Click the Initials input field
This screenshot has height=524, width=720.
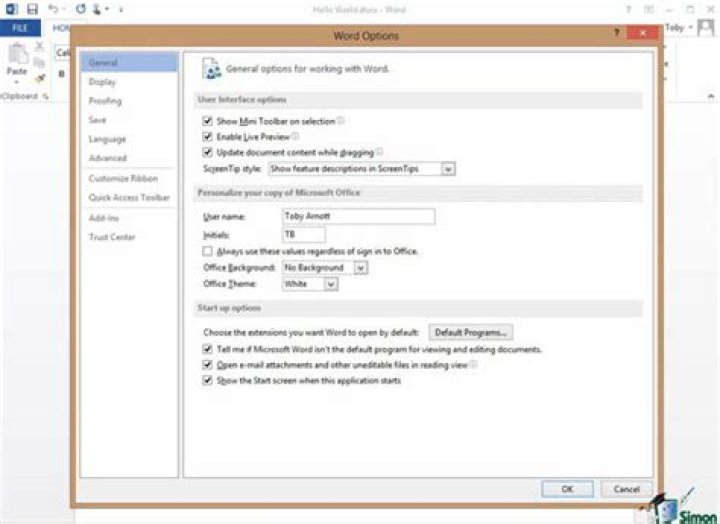[304, 235]
